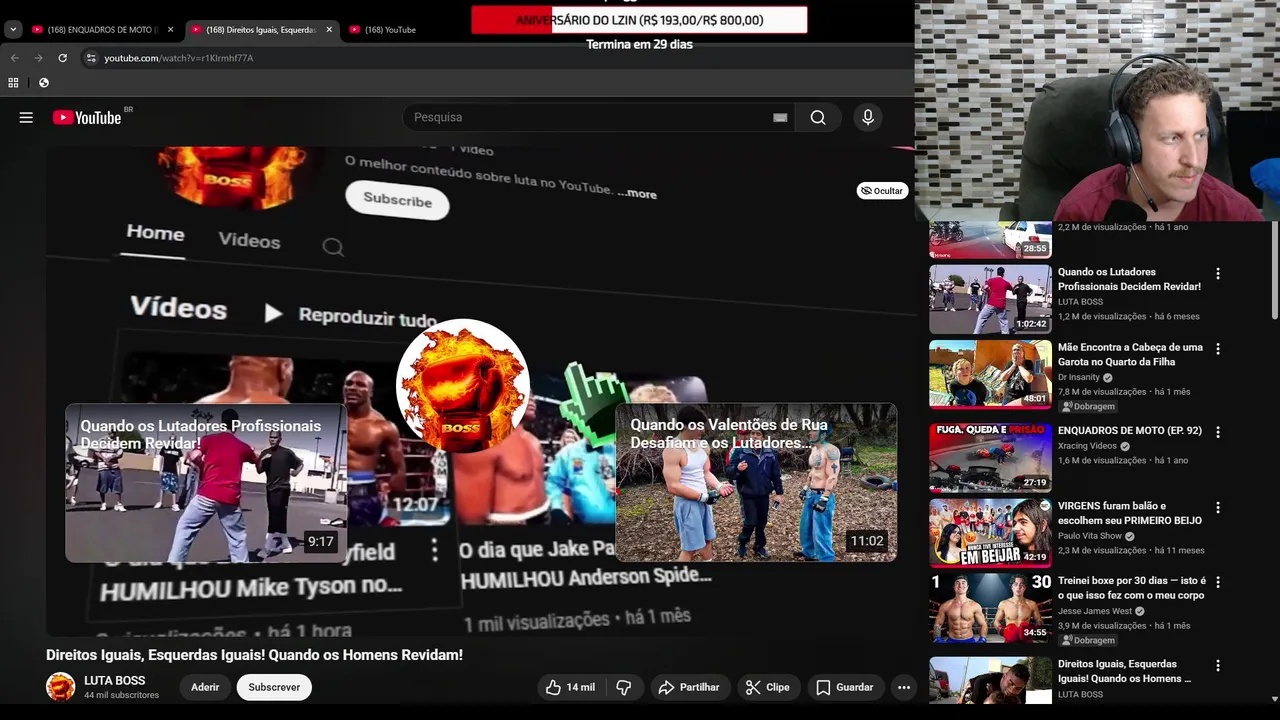
Task: Open title VIRGENS furam balão e escolhem
Action: (x=1130, y=513)
